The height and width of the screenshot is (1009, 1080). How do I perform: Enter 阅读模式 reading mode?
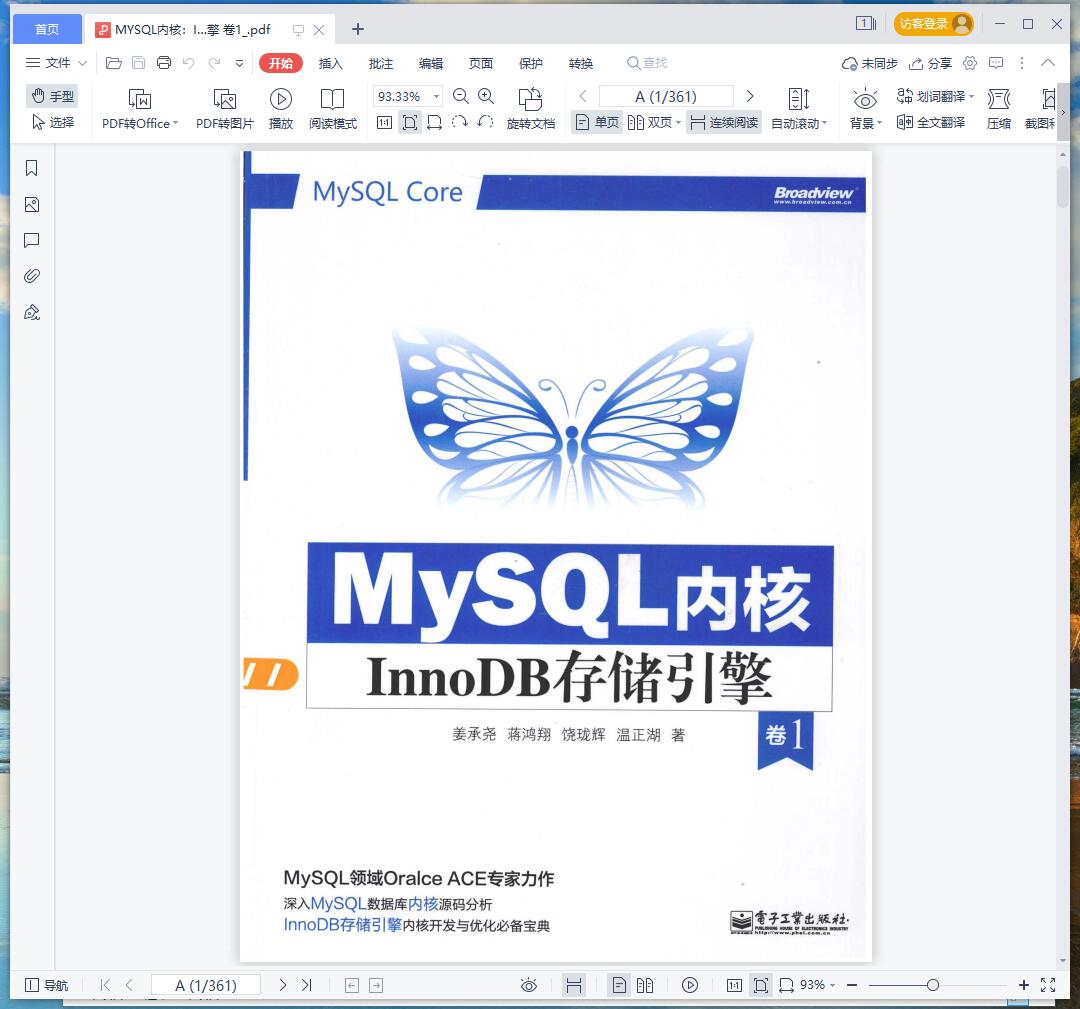click(x=333, y=109)
